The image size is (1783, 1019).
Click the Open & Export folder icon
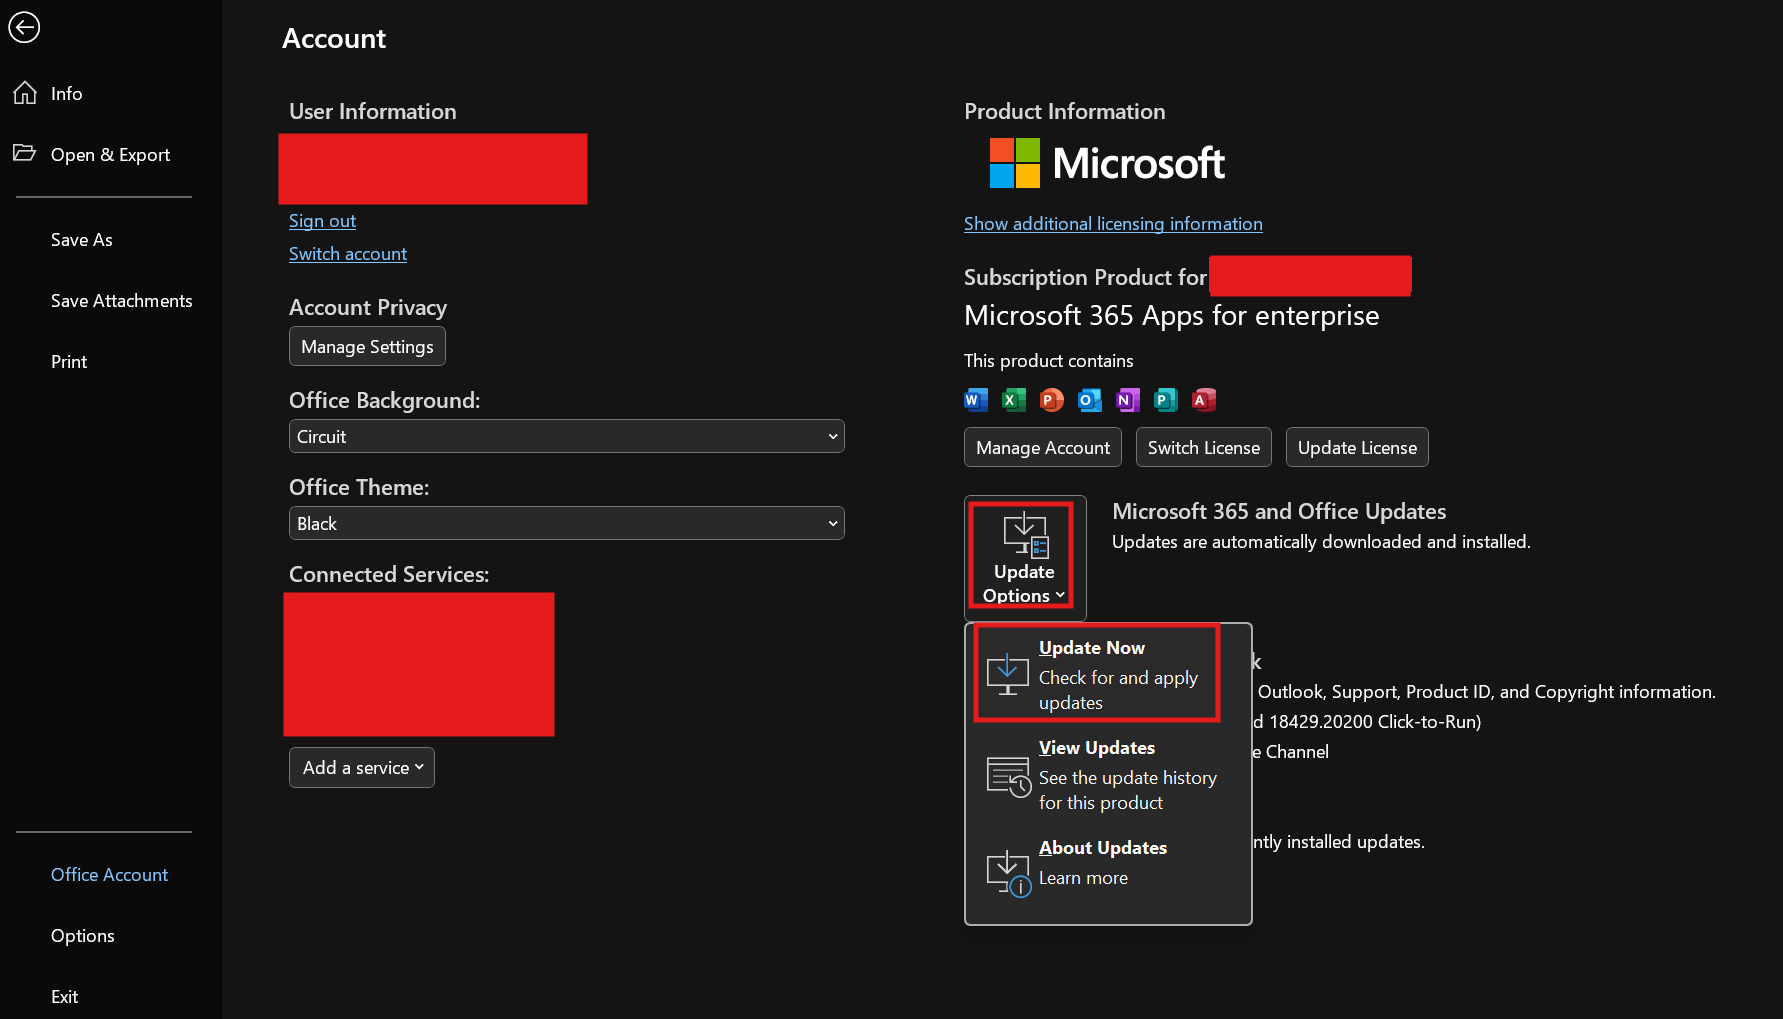(x=25, y=153)
